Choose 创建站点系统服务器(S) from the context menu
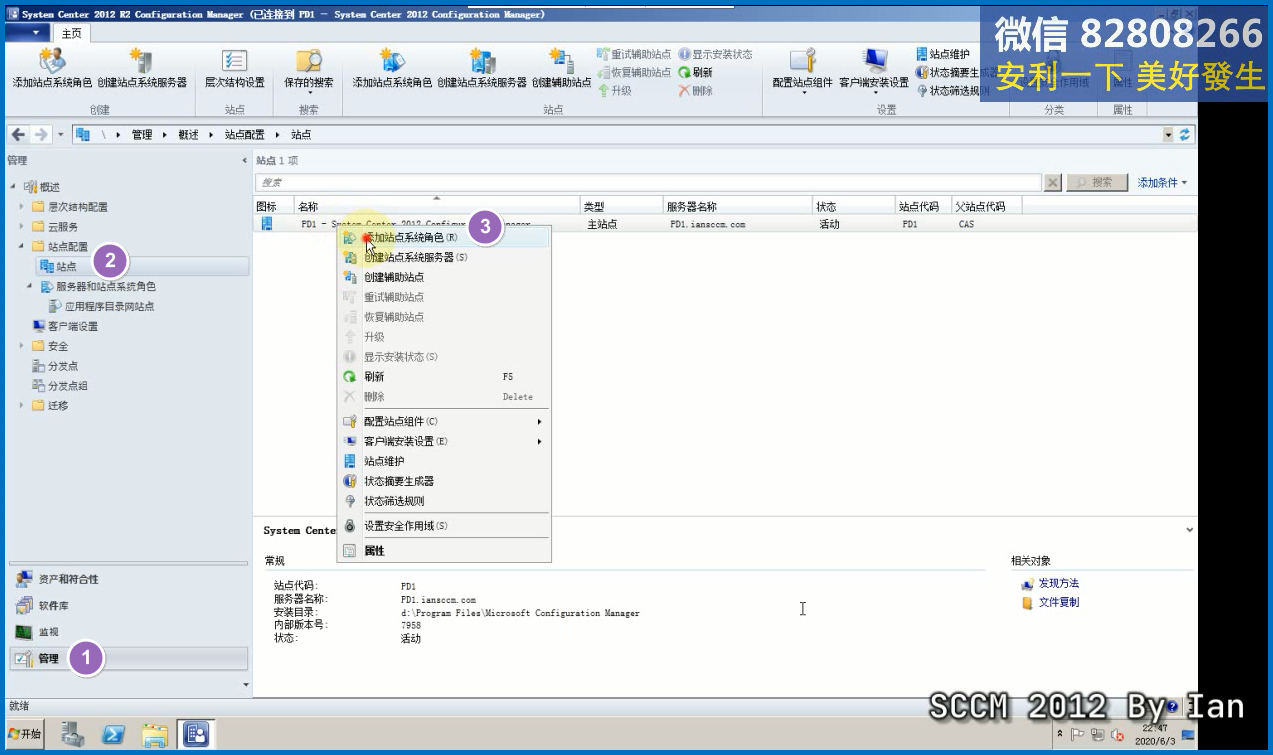The image size is (1273, 755). [445, 257]
